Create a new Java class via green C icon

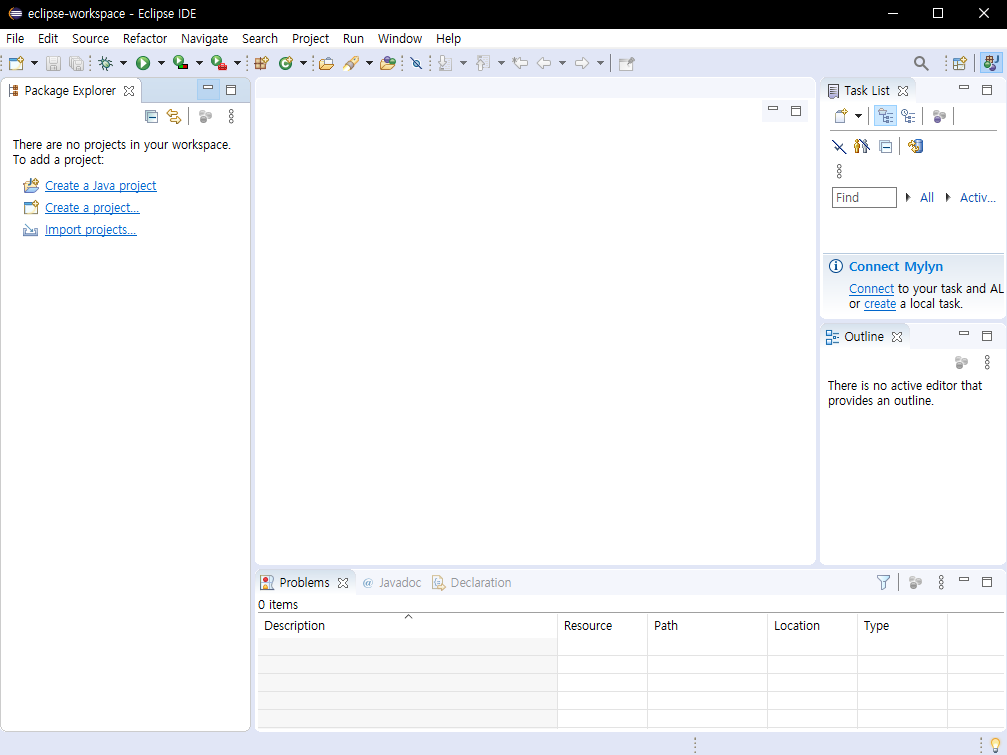(x=286, y=63)
